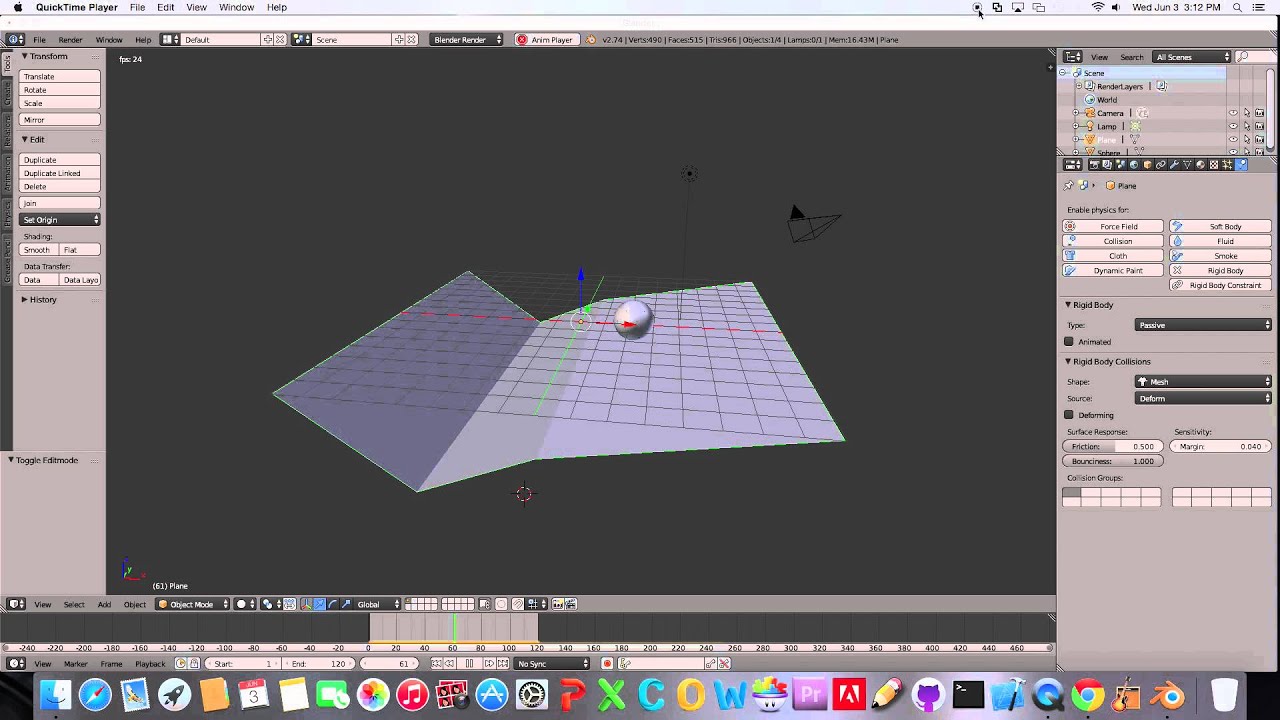Enable Cloth physics

point(1113,256)
